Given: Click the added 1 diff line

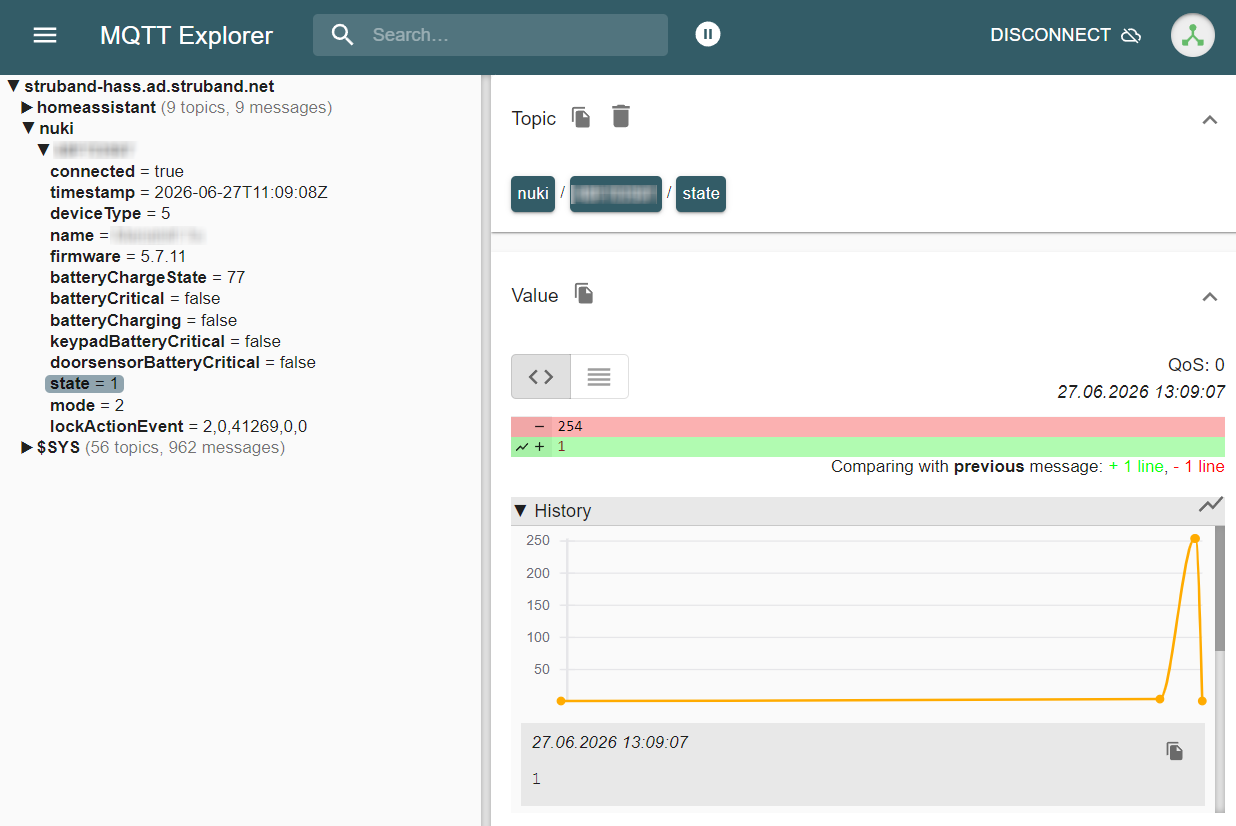Looking at the screenshot, I should pyautogui.click(x=868, y=447).
